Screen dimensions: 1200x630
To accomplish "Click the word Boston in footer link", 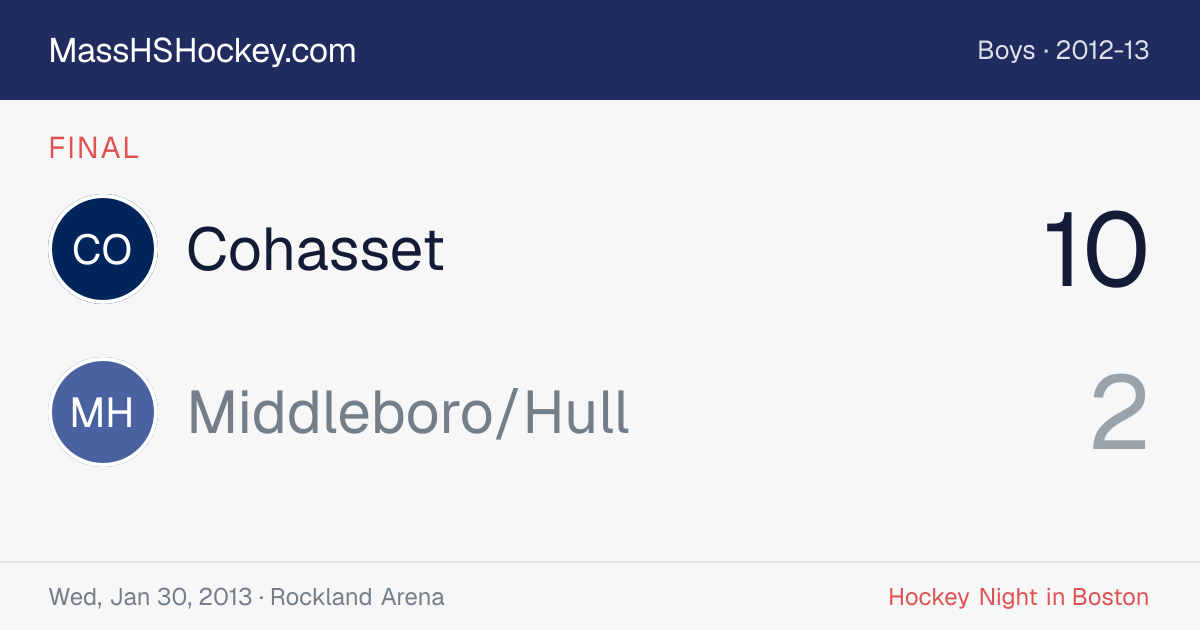I will click(x=1110, y=597).
